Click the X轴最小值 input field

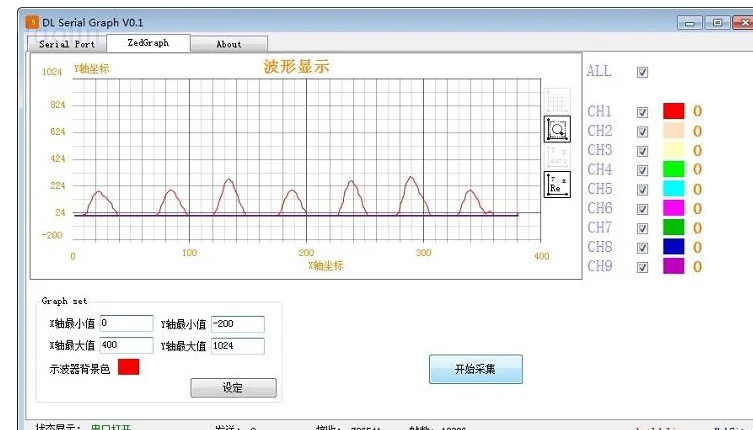click(x=126, y=323)
